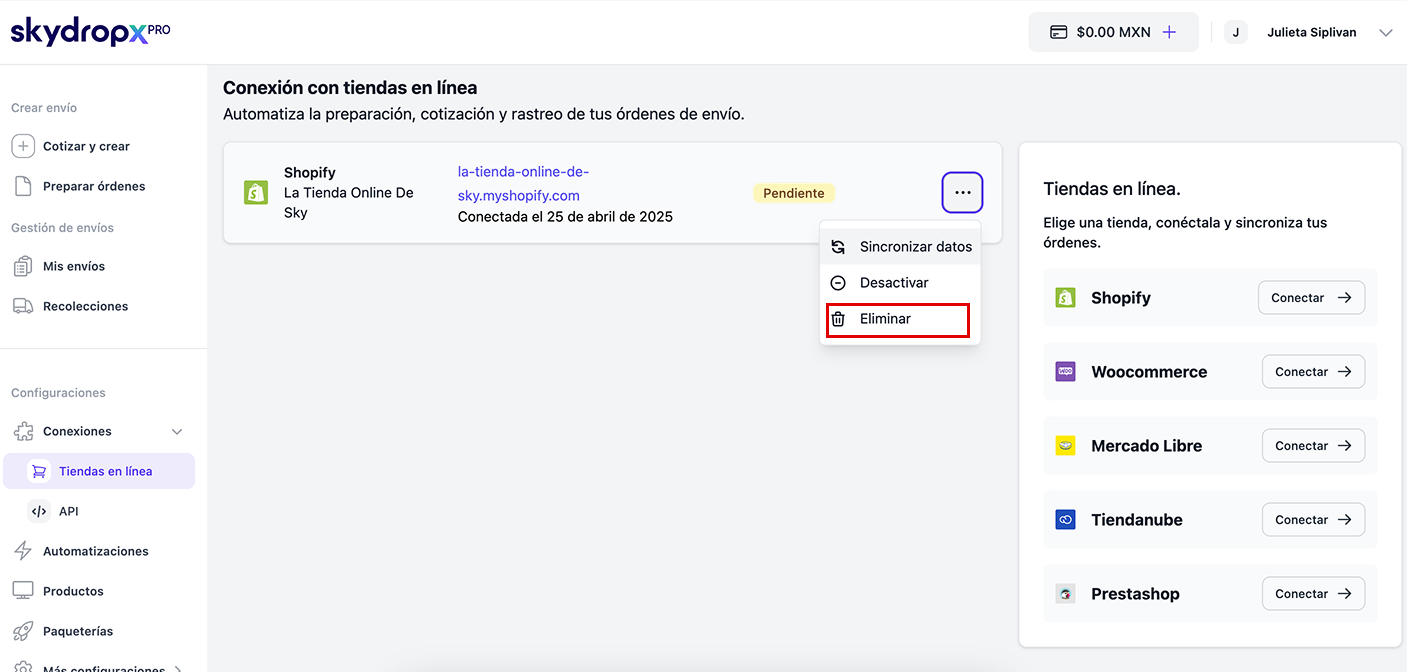Click the sync arrows icon

838,246
